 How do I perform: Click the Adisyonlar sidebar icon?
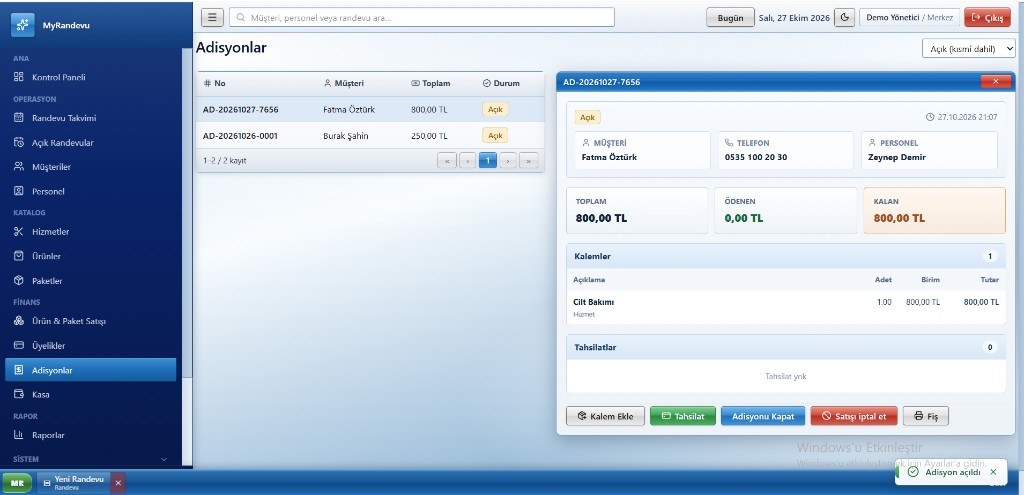(x=19, y=370)
